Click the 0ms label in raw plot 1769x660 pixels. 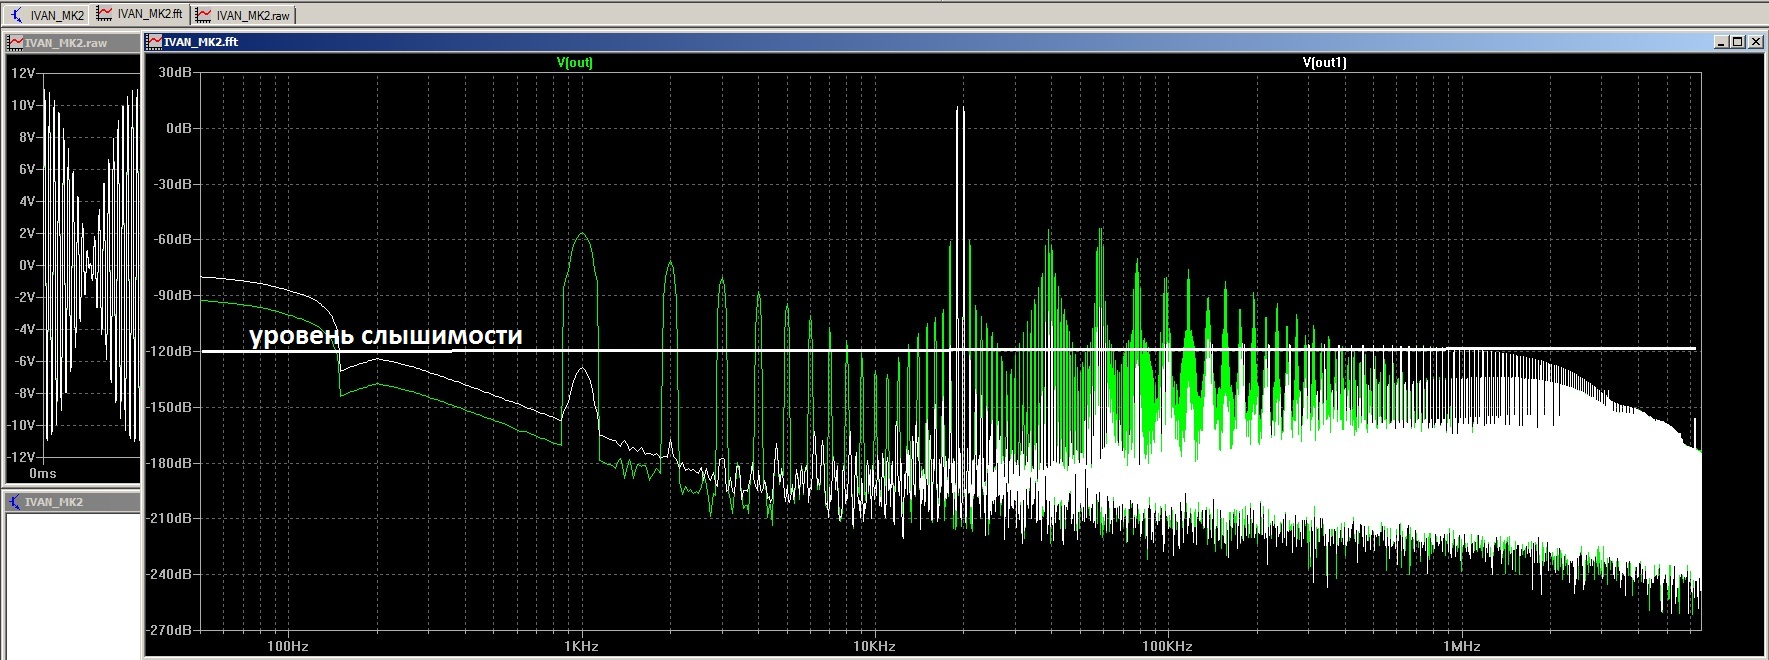(43, 473)
